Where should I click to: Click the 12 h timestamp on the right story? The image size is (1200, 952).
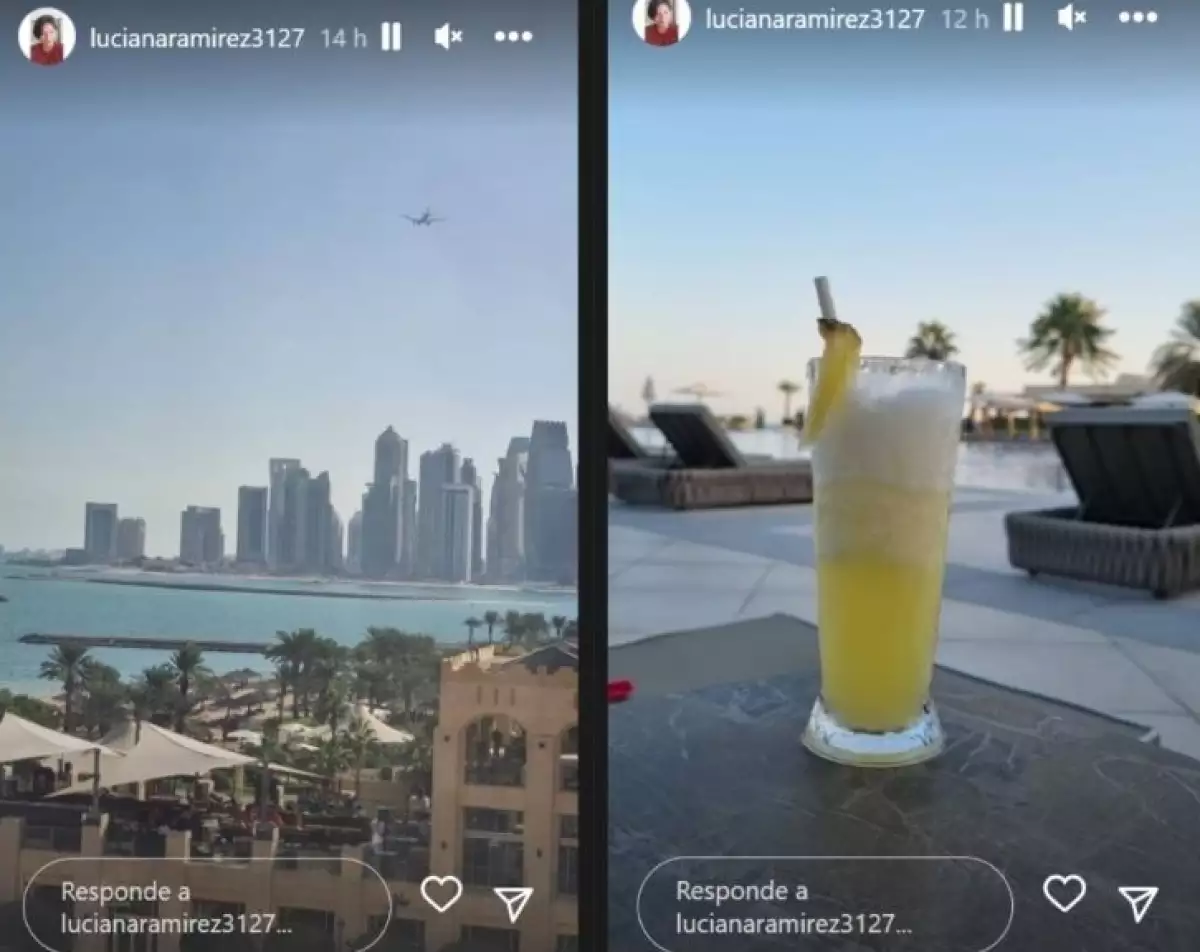pos(965,18)
